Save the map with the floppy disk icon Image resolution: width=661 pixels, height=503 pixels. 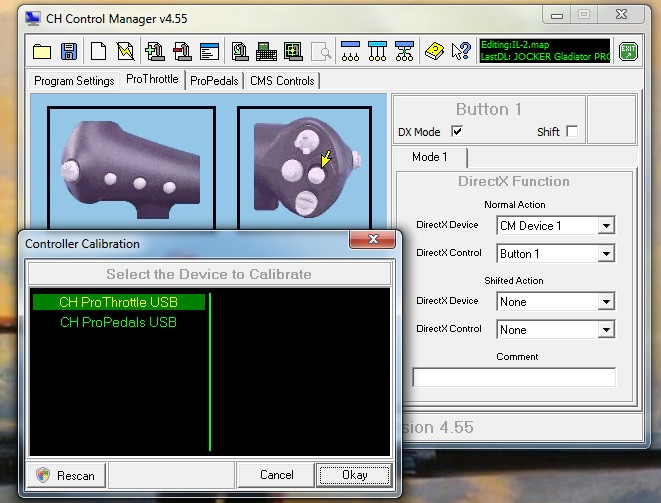coord(69,51)
